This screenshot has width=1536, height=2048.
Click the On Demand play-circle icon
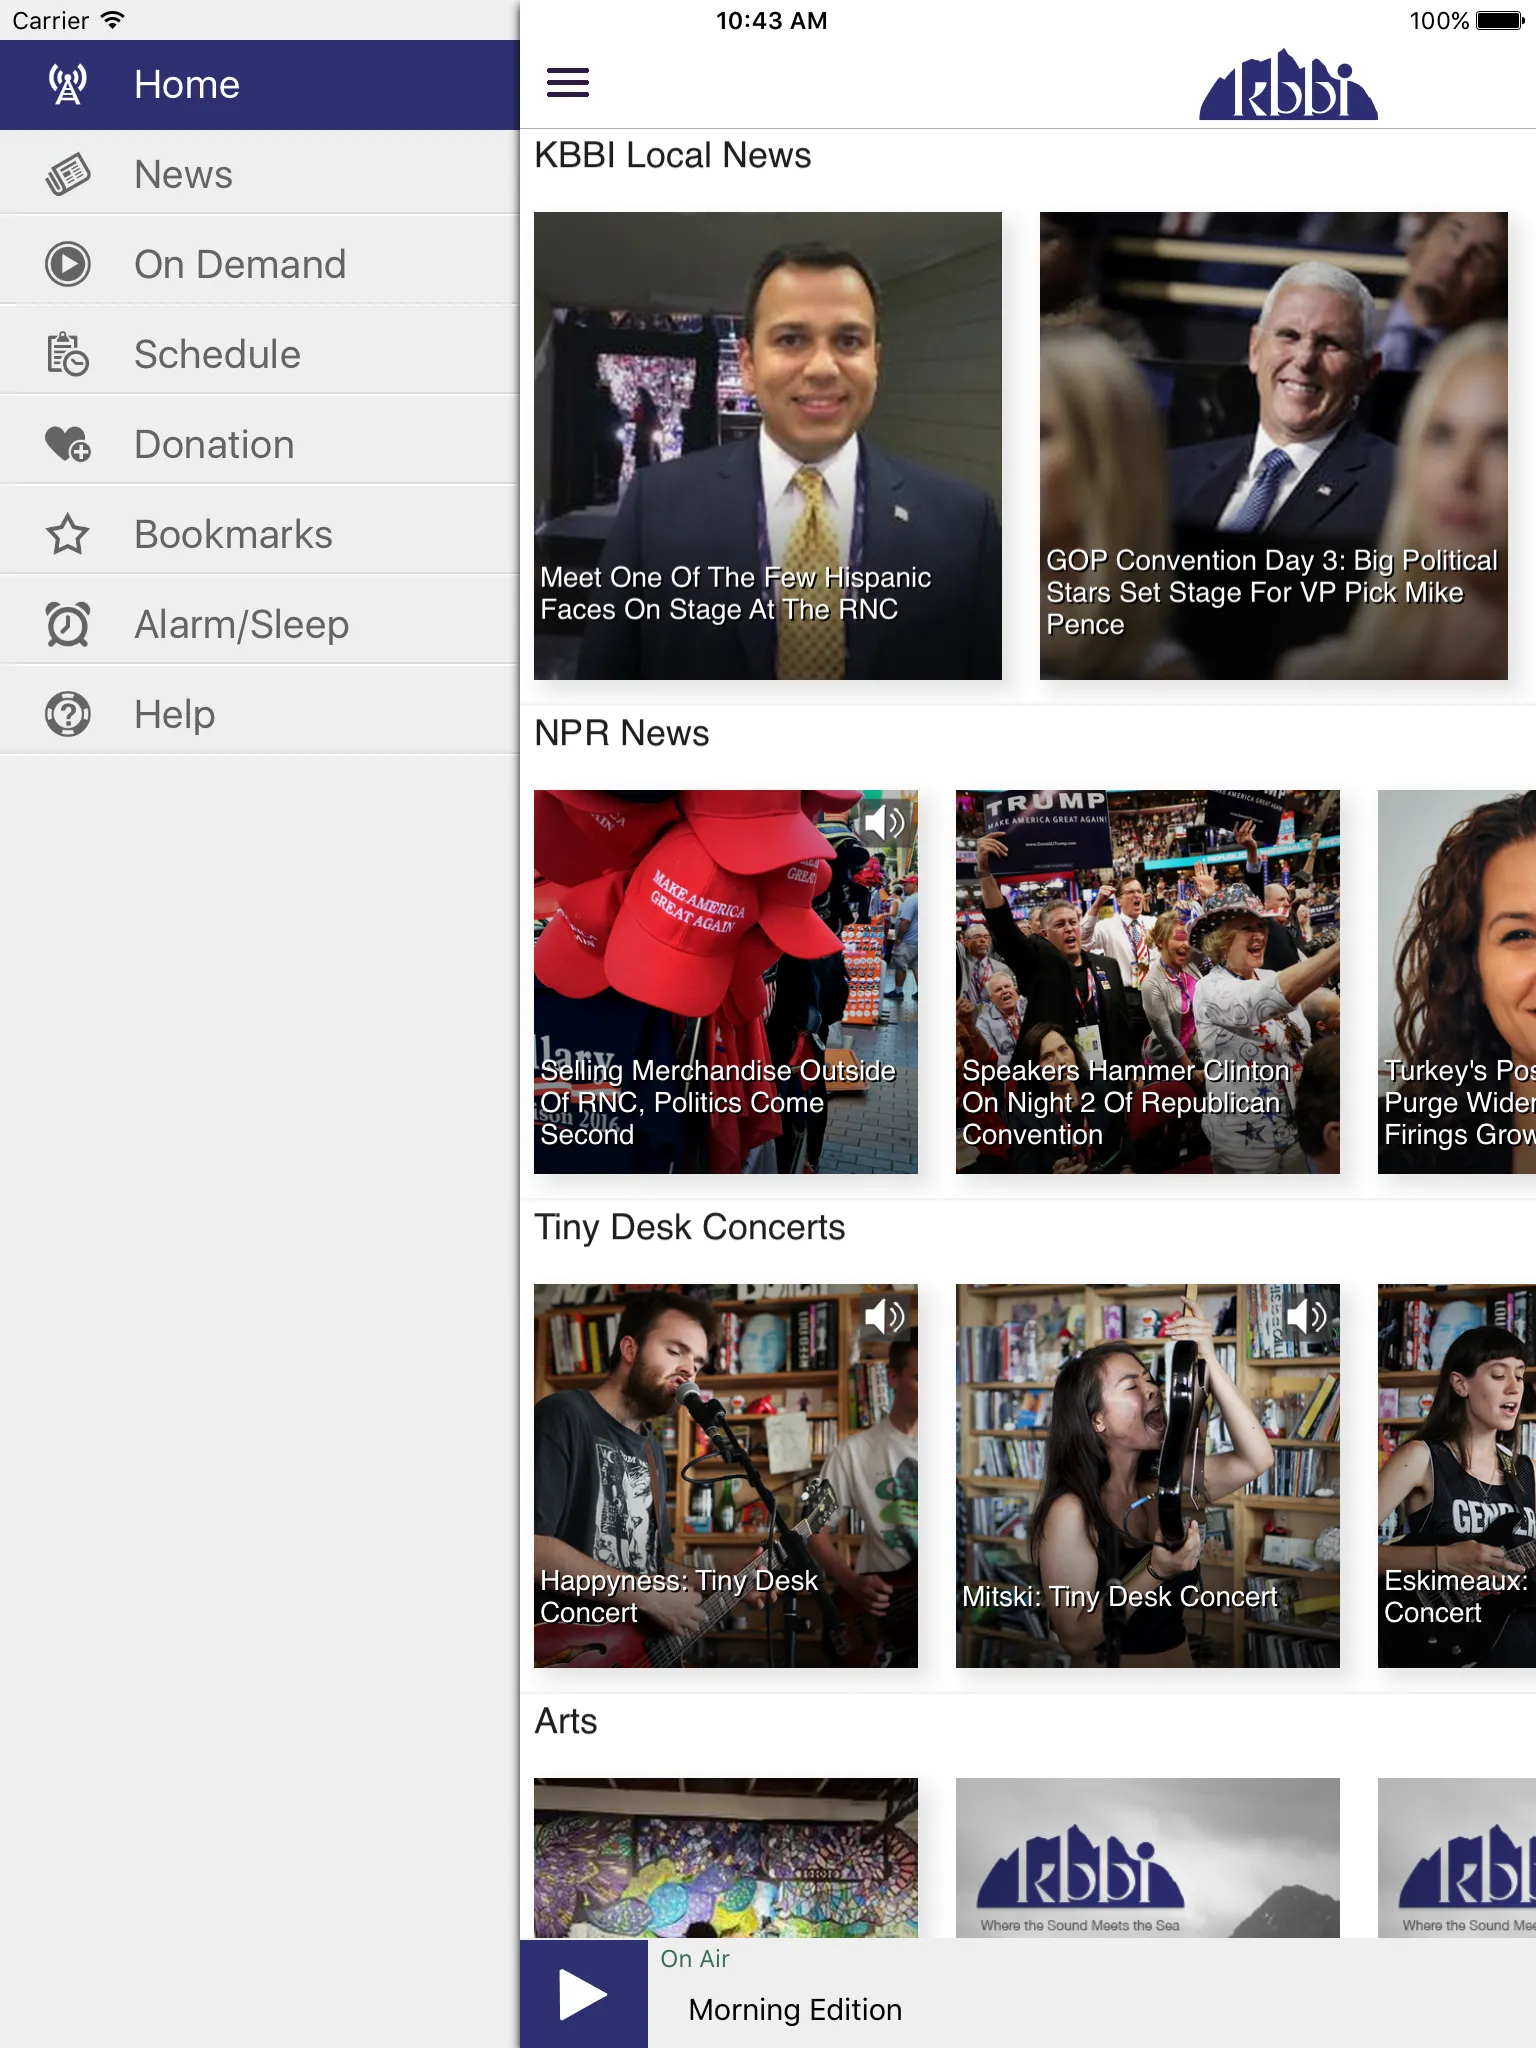pos(68,265)
